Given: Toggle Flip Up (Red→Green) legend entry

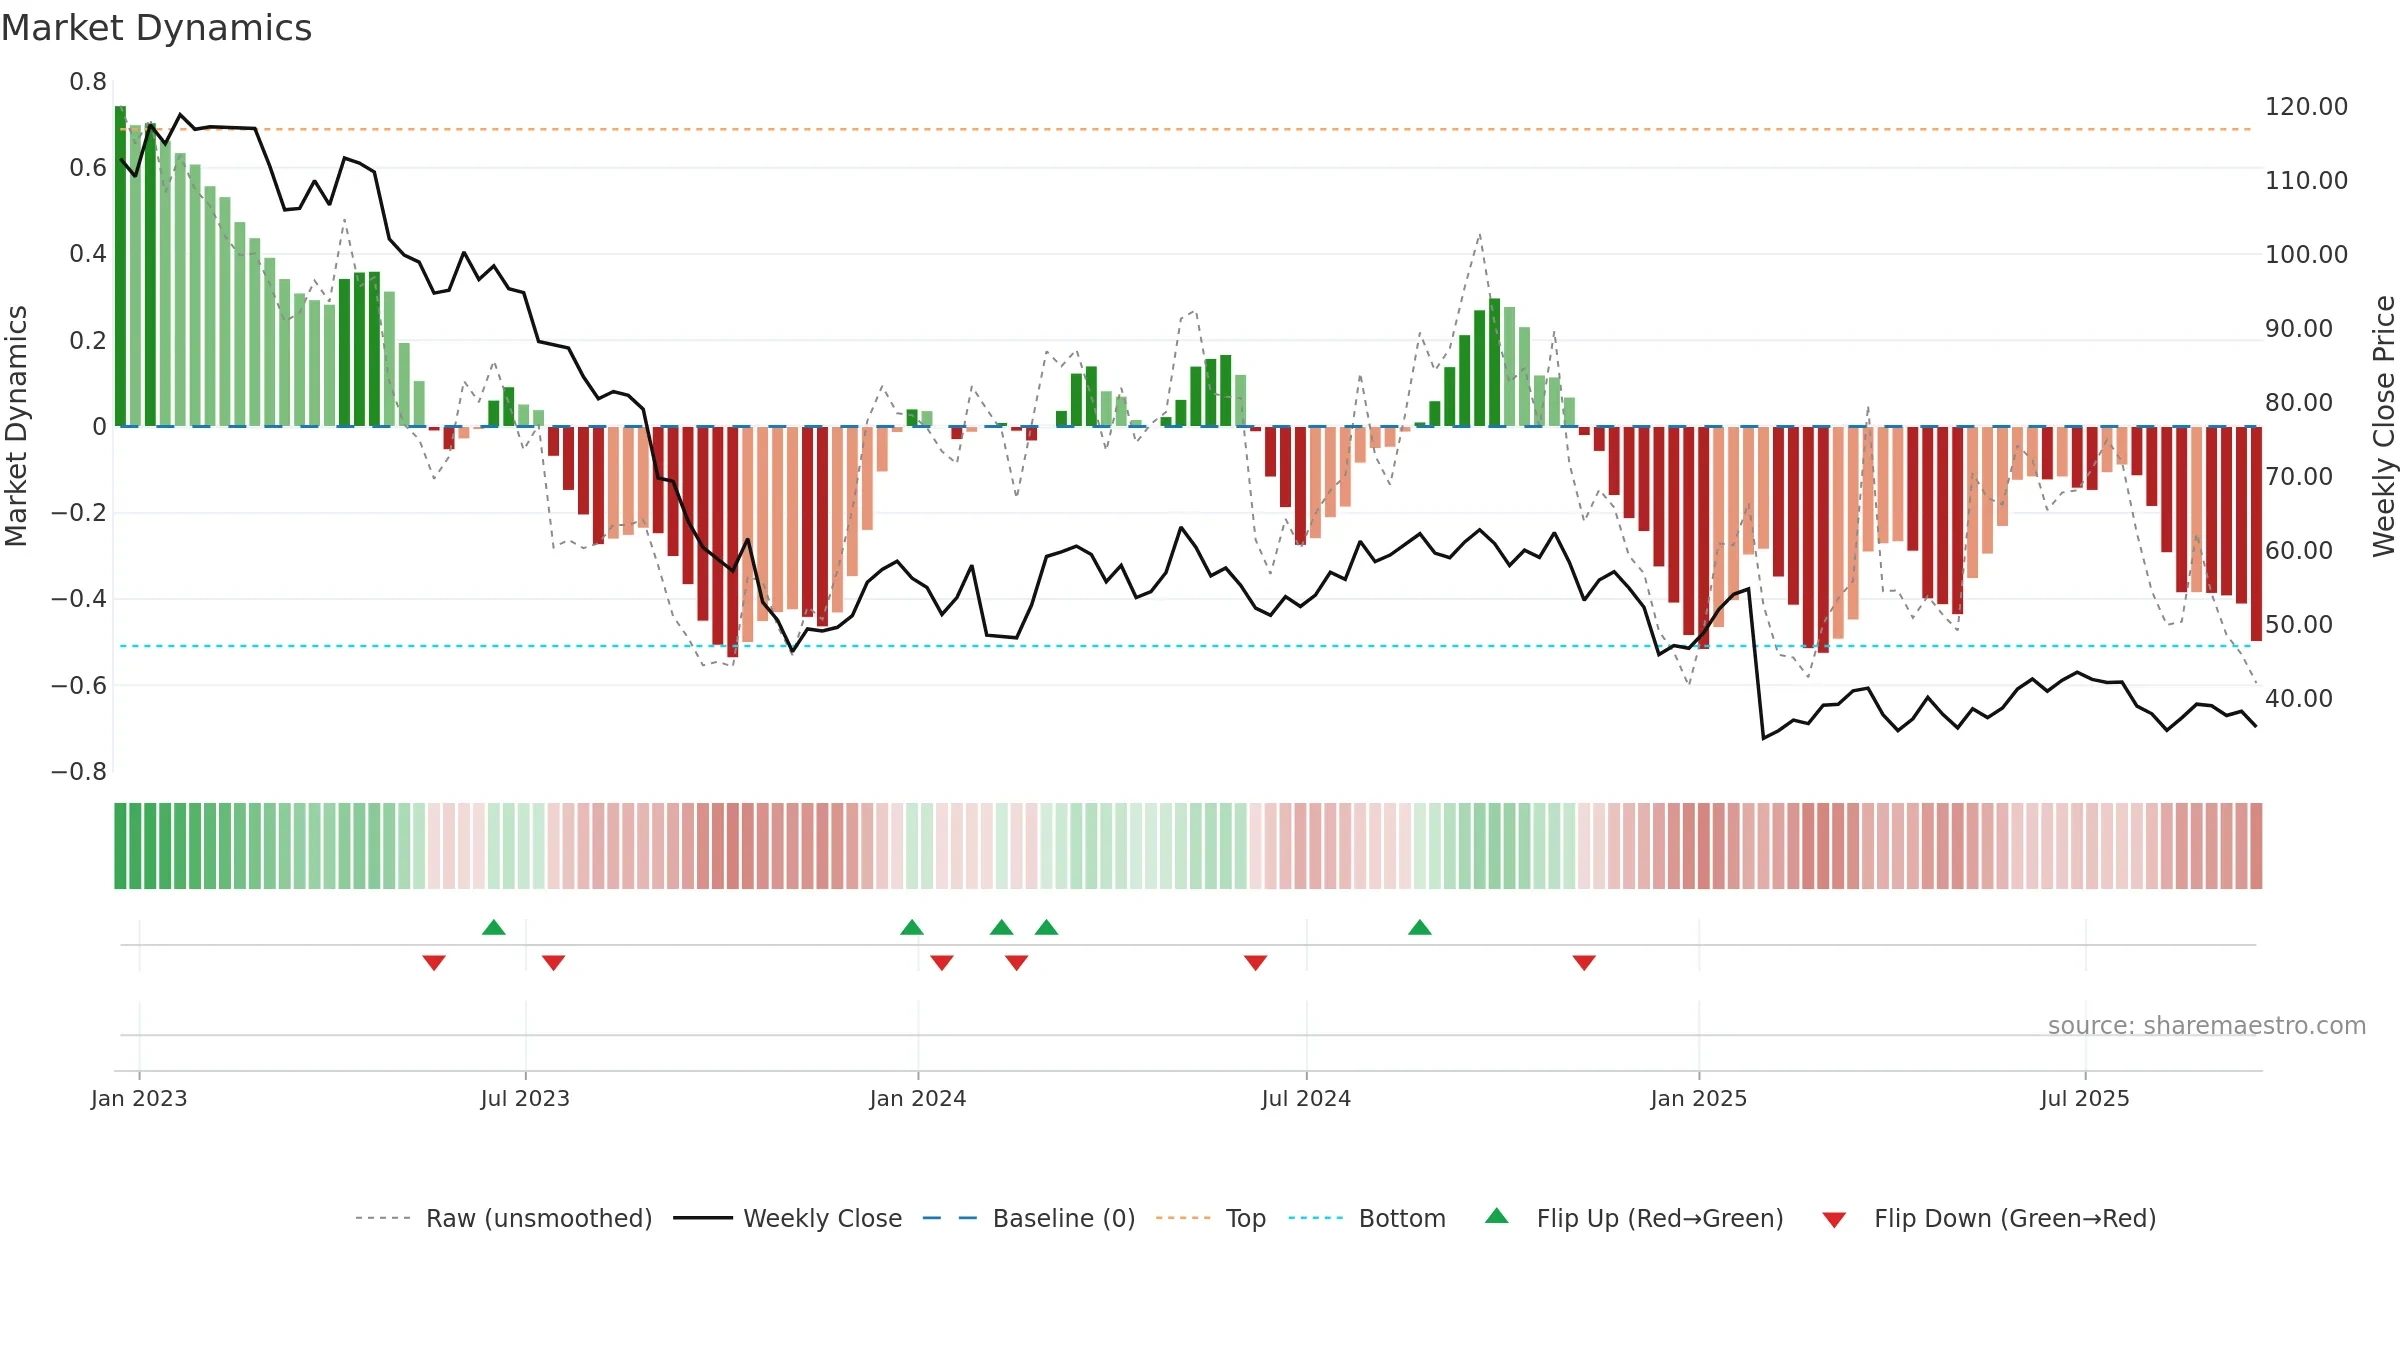Looking at the screenshot, I should pyautogui.click(x=1634, y=1218).
